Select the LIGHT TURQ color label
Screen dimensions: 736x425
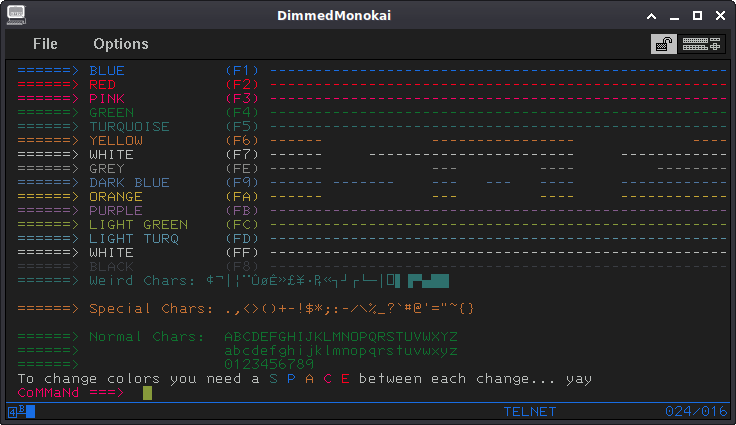134,239
